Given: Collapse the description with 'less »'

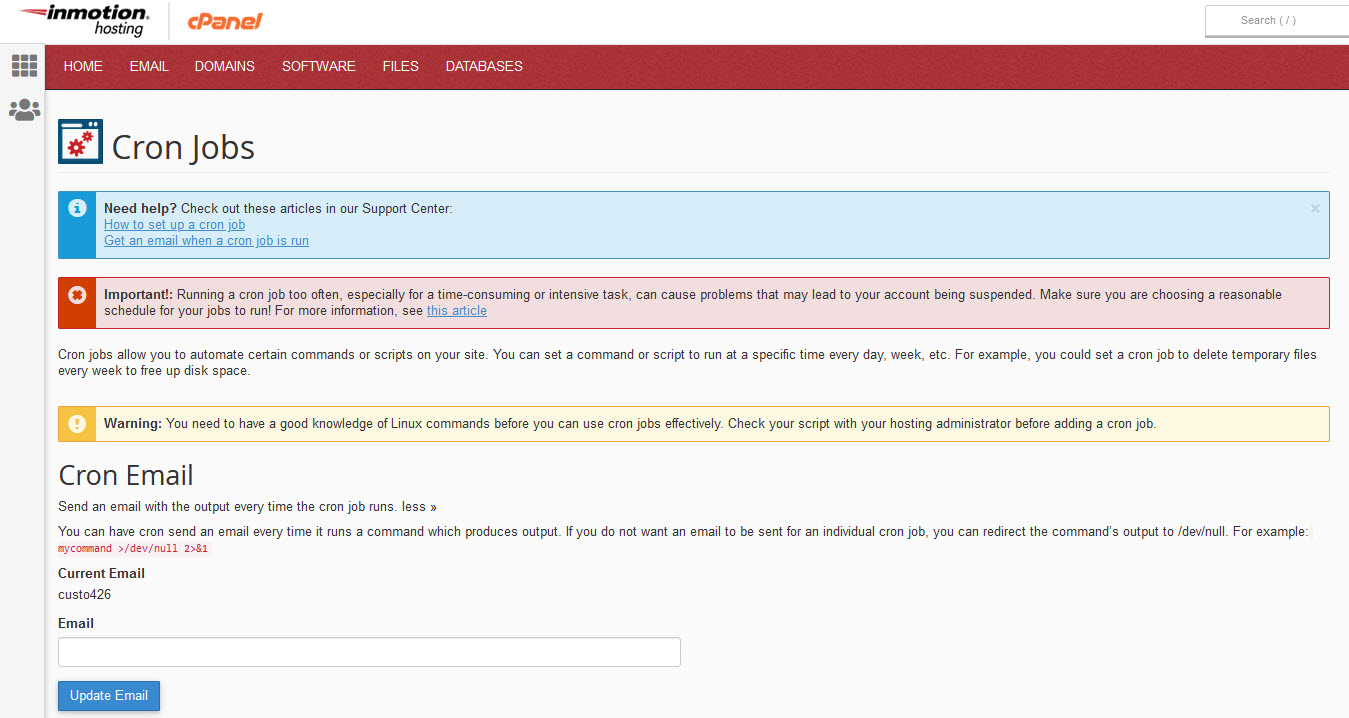Looking at the screenshot, I should [x=419, y=507].
